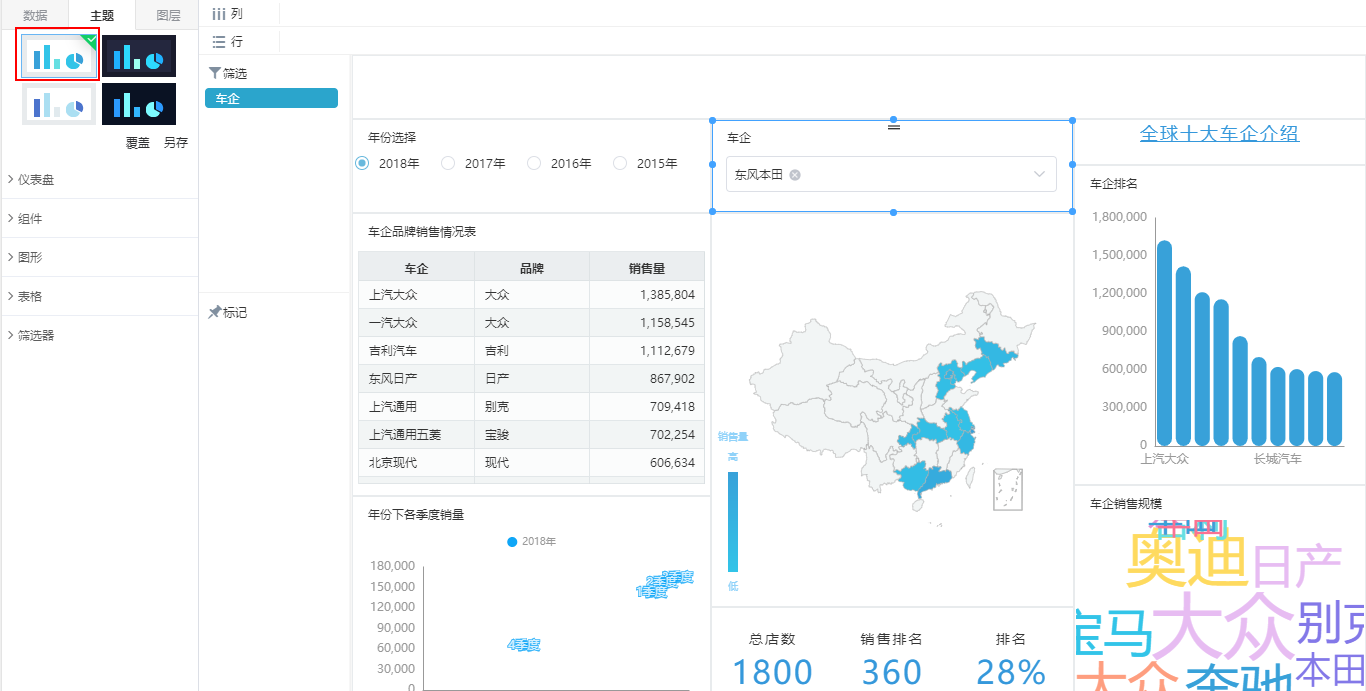The width and height of the screenshot is (1366, 691).
Task: Click the 行 rows shelf icon
Action: click(218, 42)
